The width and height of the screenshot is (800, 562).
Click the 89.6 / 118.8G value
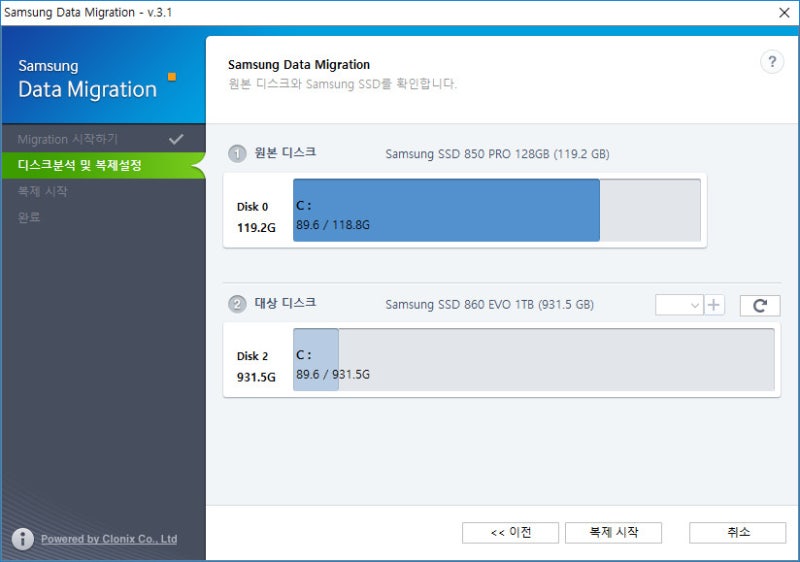(333, 225)
